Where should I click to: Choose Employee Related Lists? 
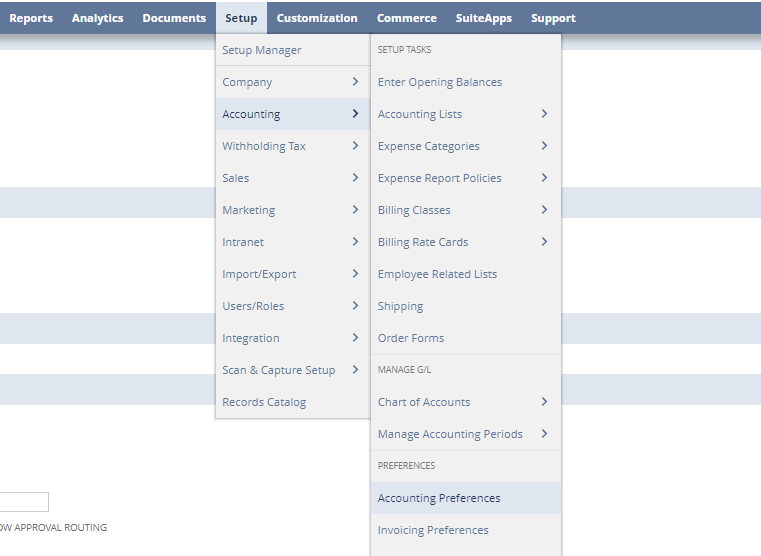(x=466, y=274)
